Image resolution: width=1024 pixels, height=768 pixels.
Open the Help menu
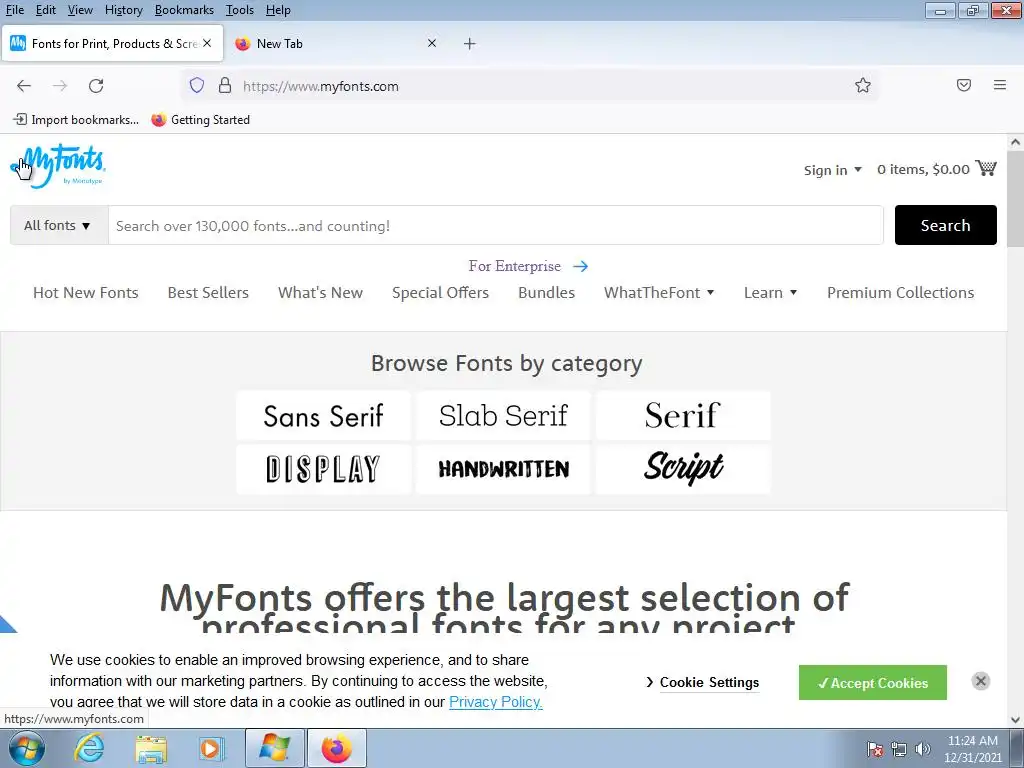(278, 10)
